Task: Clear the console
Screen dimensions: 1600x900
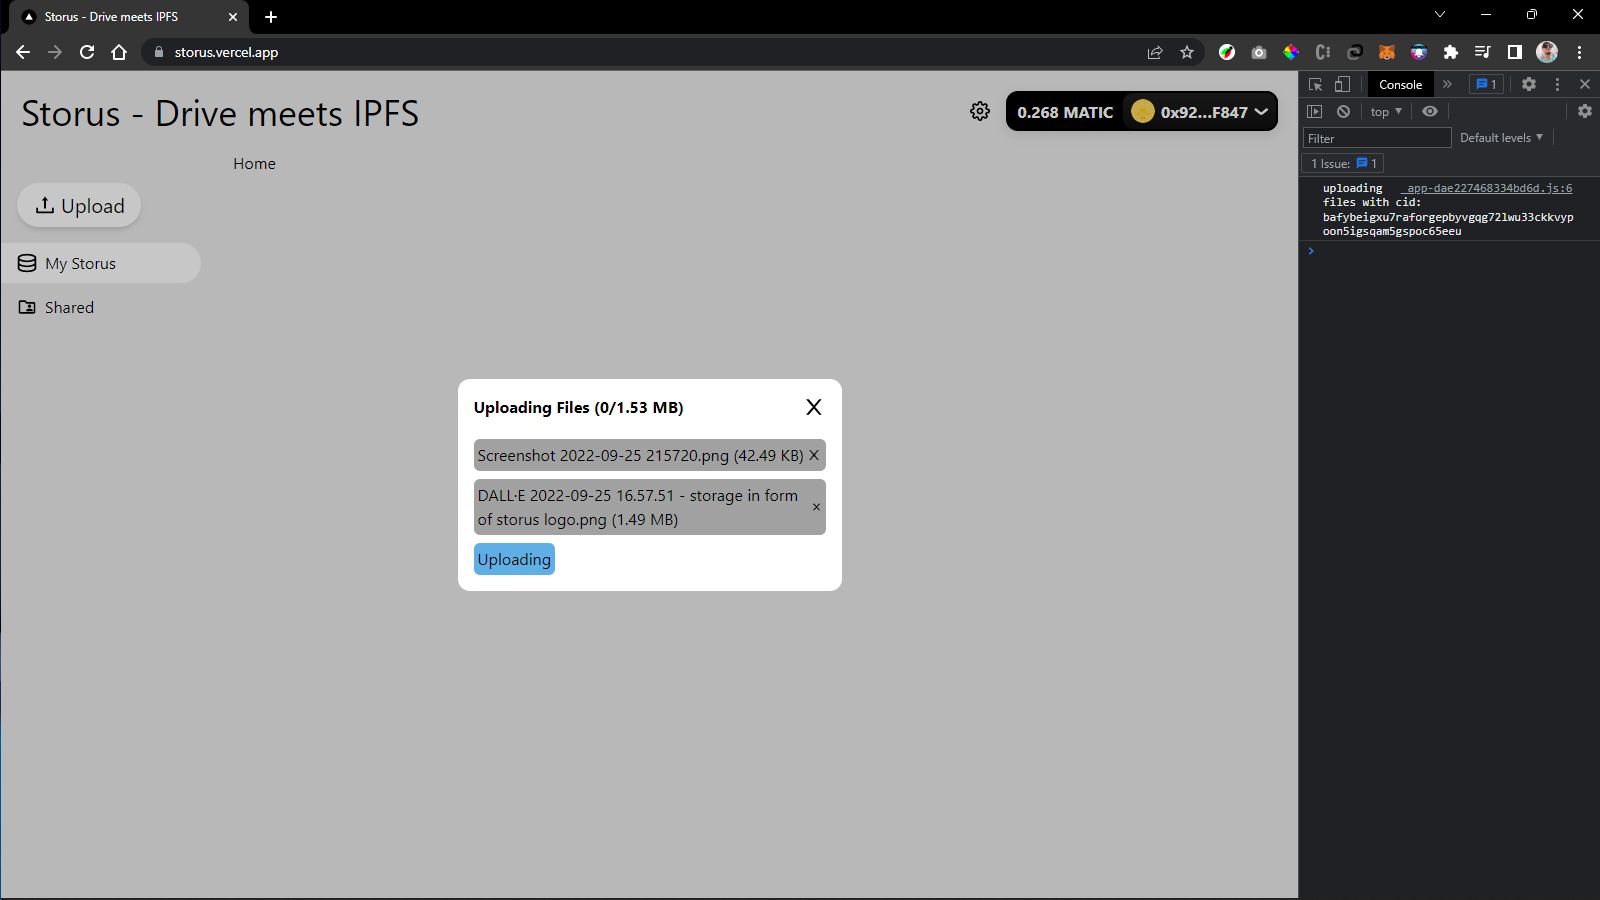Action: pos(1344,111)
